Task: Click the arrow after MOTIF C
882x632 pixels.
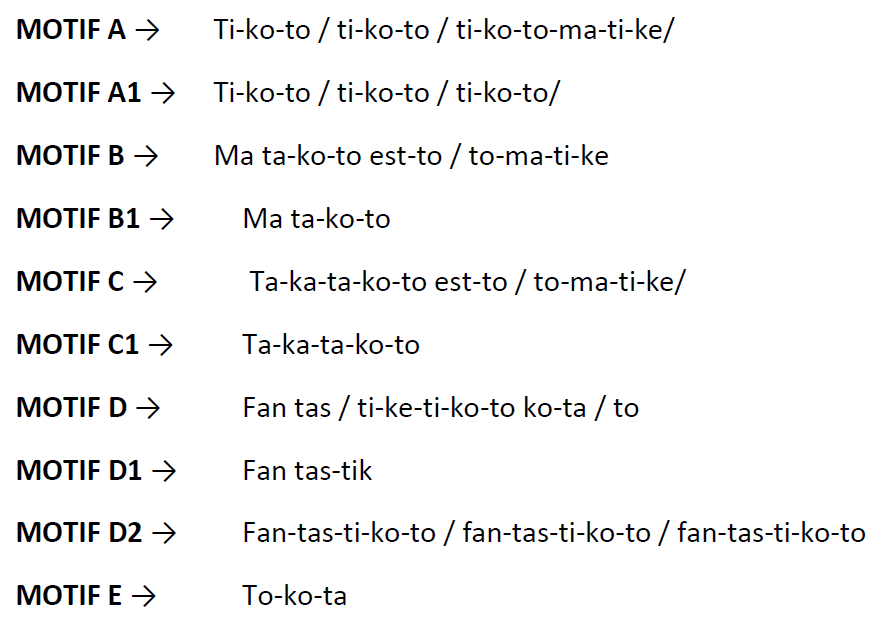Action: pyautogui.click(x=145, y=282)
